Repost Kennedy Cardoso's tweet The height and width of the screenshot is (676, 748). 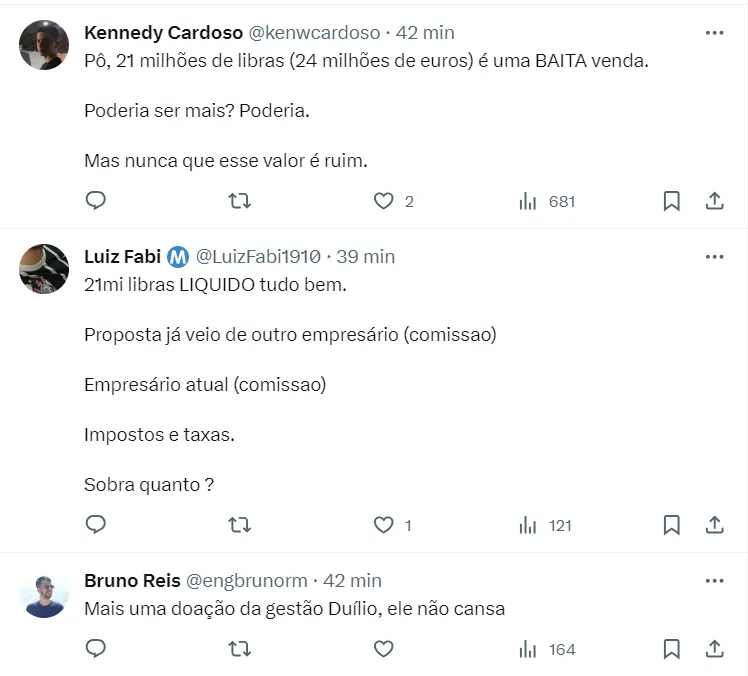tap(240, 201)
